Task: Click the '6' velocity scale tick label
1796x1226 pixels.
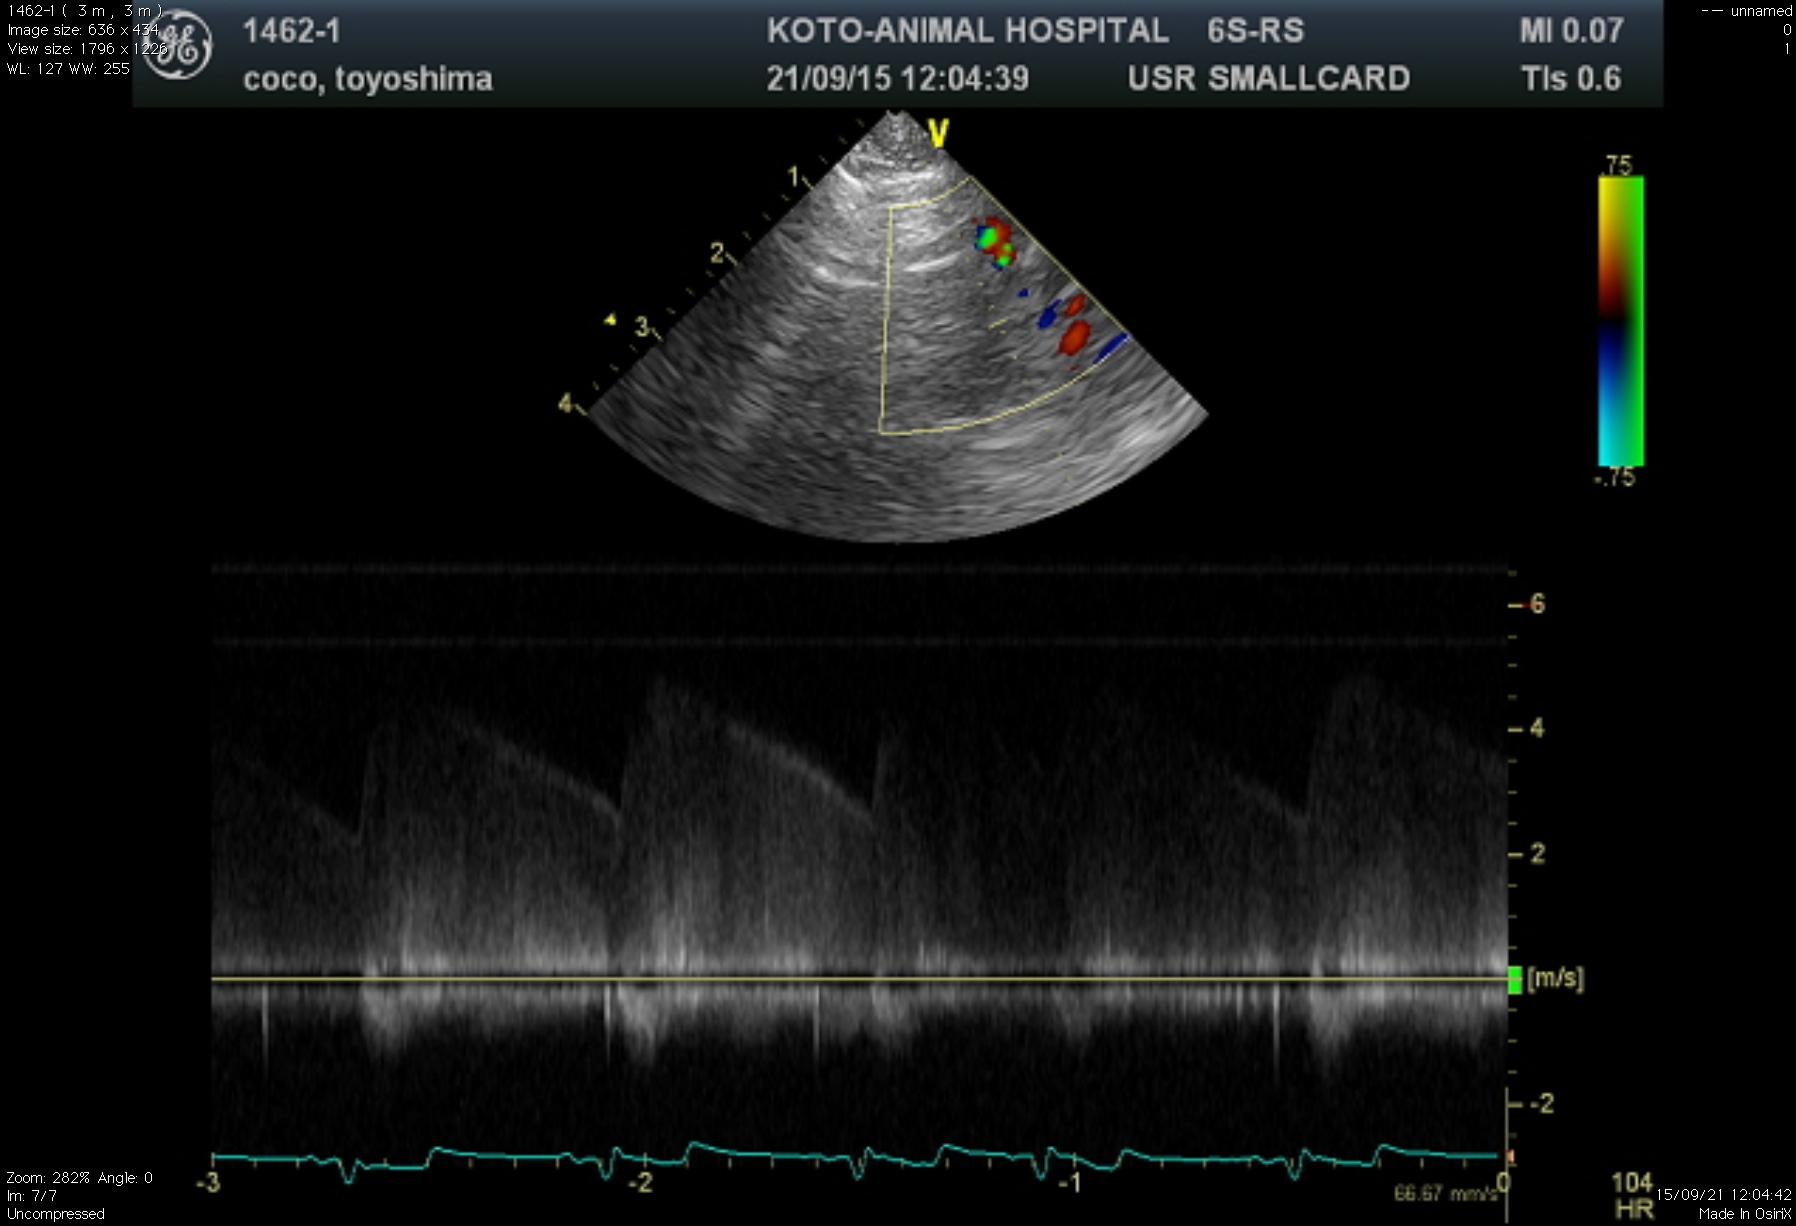Action: point(1537,604)
